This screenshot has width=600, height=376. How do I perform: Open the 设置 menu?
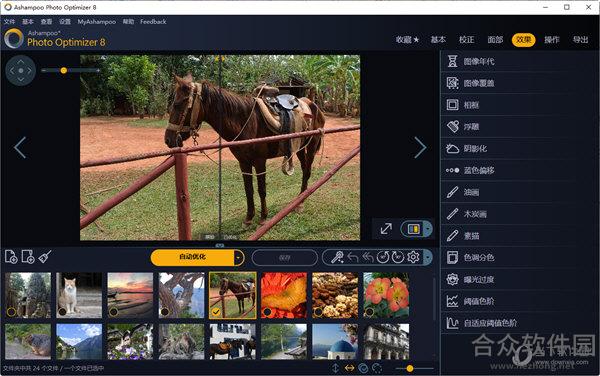[65, 22]
